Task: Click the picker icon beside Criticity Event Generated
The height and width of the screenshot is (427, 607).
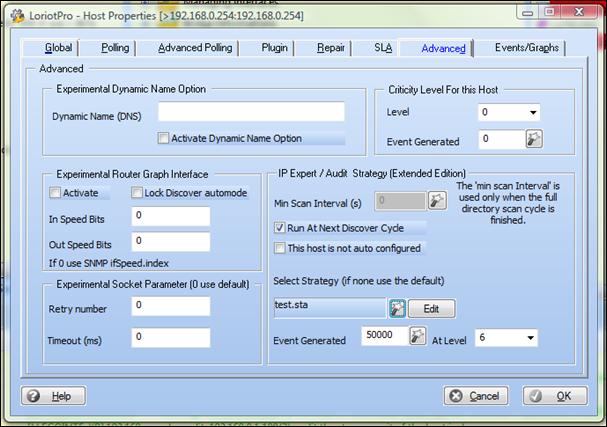Action: tap(534, 140)
